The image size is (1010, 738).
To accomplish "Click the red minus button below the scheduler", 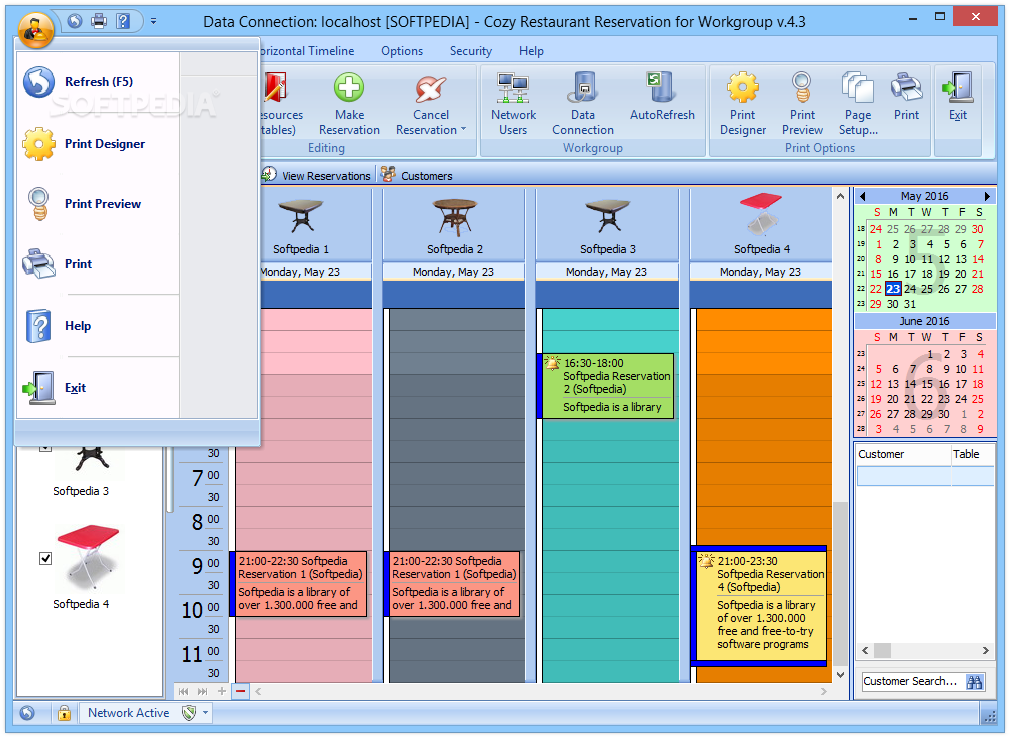I will point(240,692).
